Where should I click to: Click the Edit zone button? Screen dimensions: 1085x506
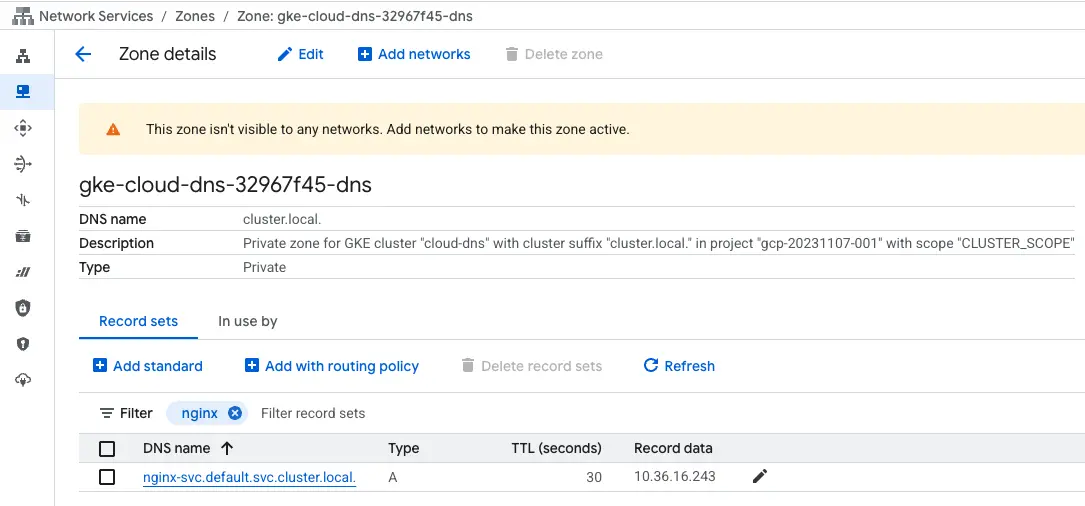point(300,54)
